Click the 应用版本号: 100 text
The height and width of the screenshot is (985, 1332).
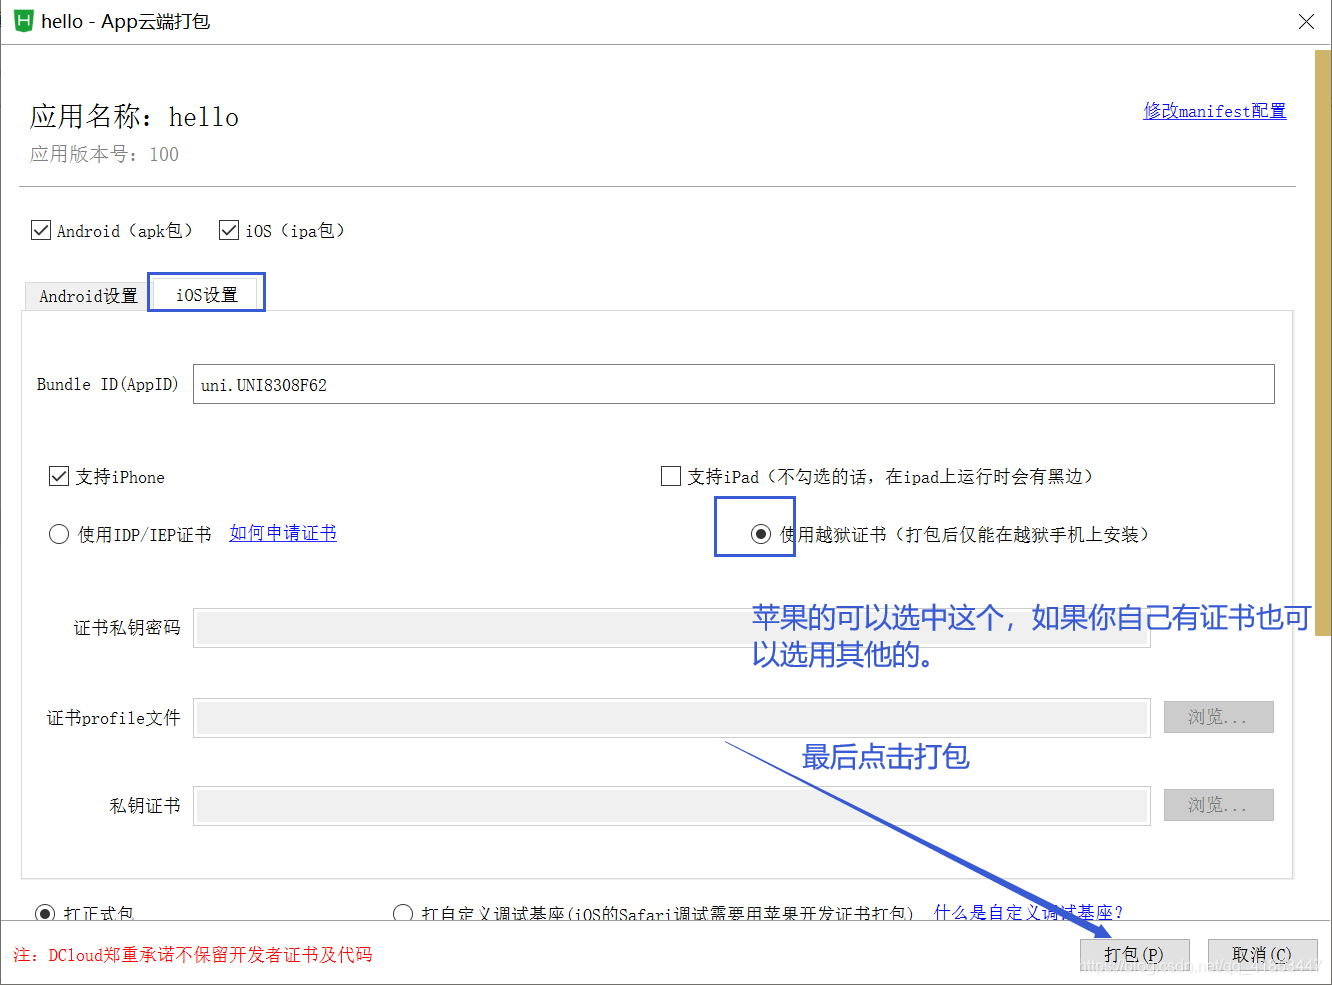(x=104, y=154)
